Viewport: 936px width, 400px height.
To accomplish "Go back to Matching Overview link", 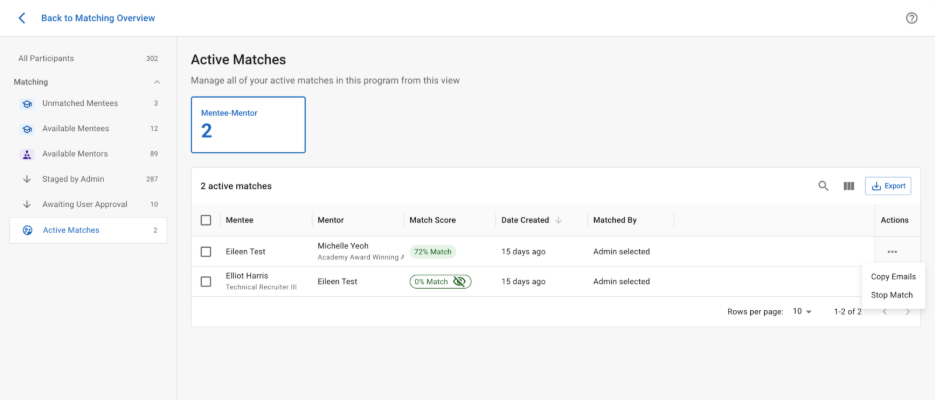I will [x=98, y=18].
